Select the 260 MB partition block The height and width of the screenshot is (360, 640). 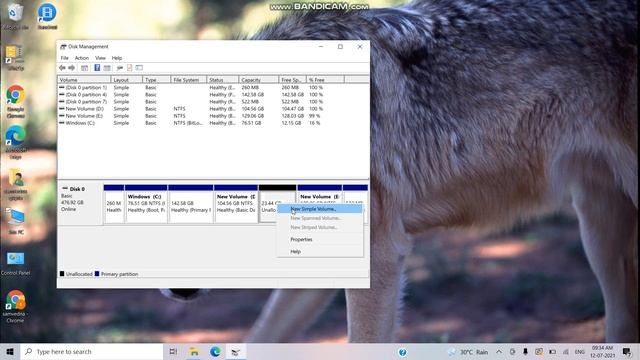[114, 204]
